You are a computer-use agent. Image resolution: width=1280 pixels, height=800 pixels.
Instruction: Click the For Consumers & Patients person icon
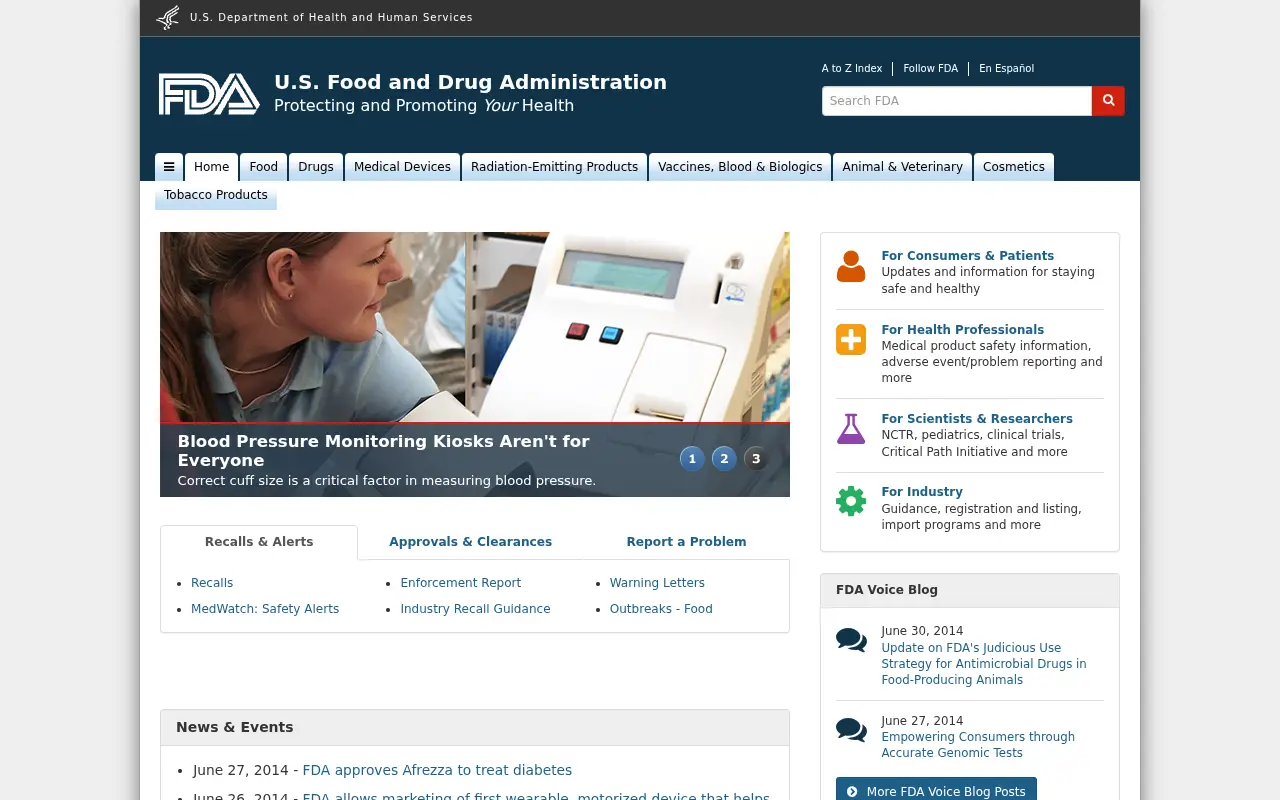[851, 267]
